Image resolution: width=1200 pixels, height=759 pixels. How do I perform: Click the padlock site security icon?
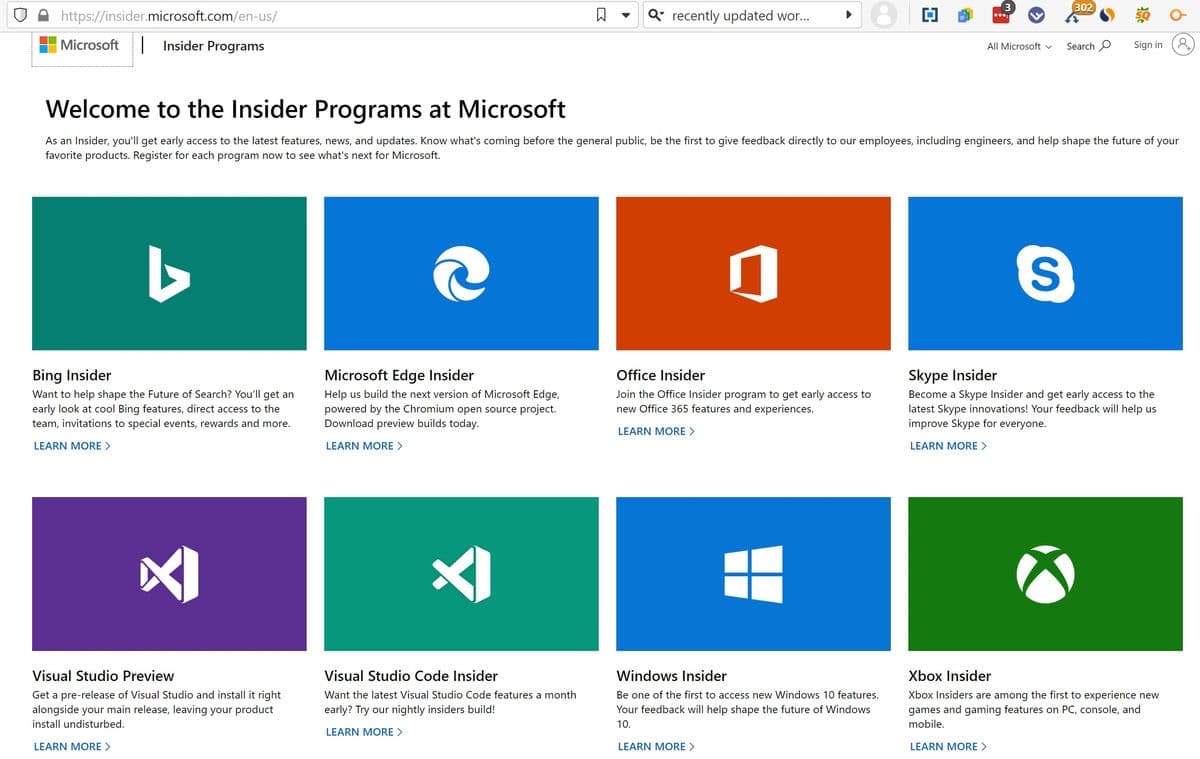[43, 16]
